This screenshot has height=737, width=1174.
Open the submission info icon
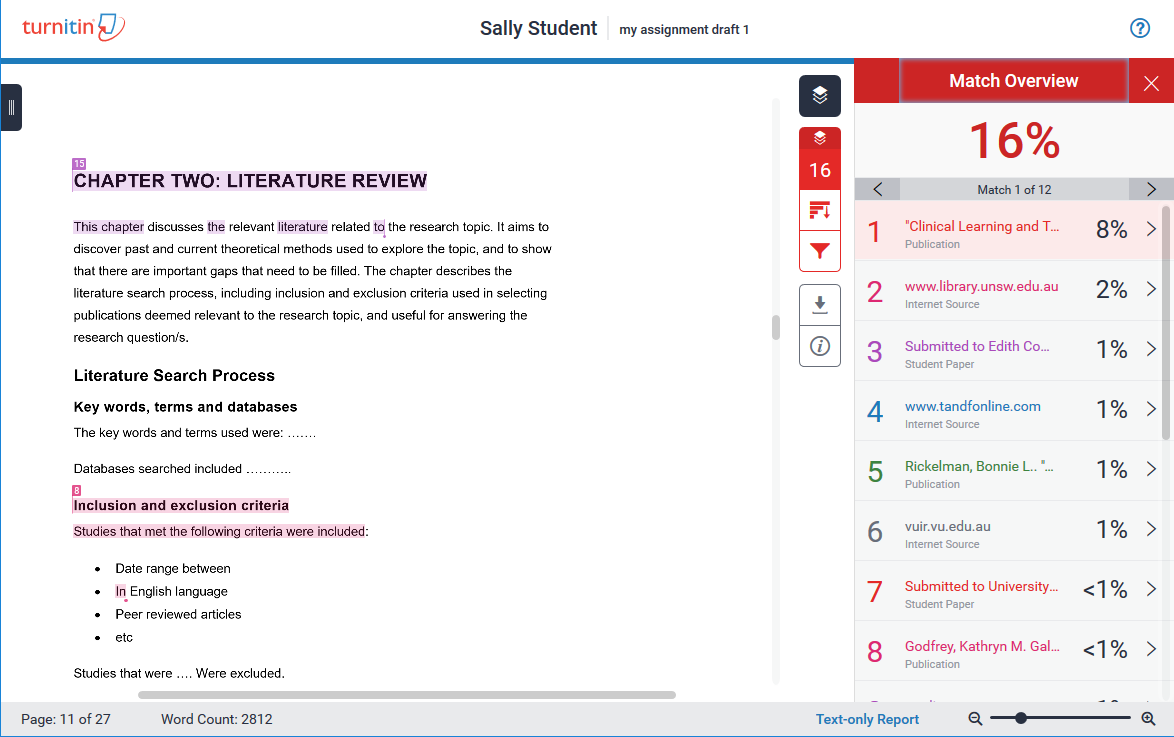pos(820,346)
